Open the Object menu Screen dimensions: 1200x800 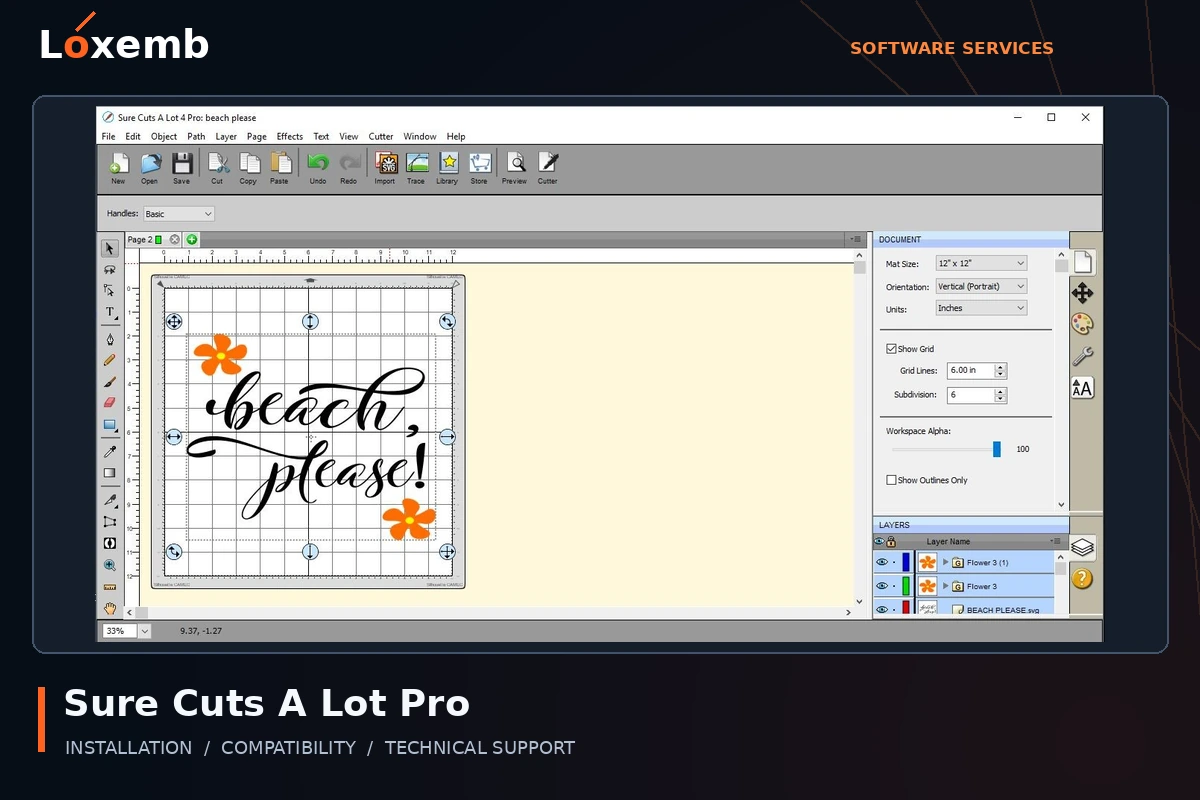point(164,136)
